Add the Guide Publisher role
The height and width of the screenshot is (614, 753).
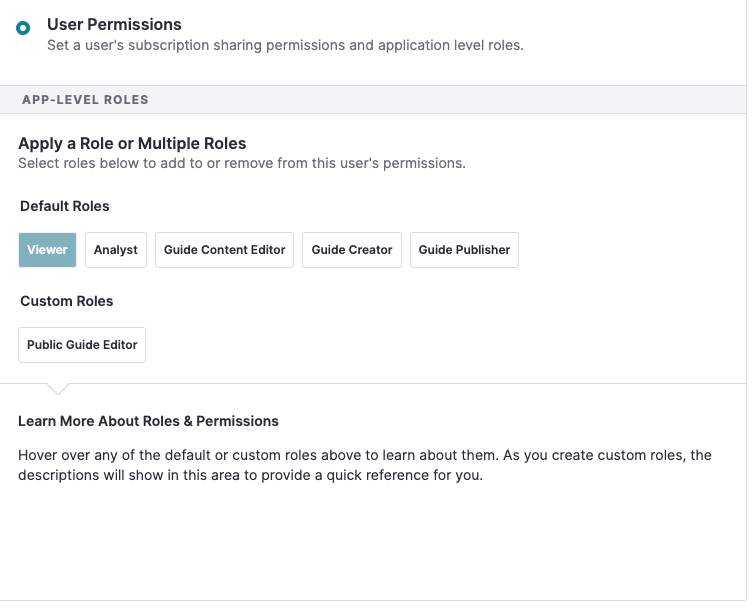(464, 250)
